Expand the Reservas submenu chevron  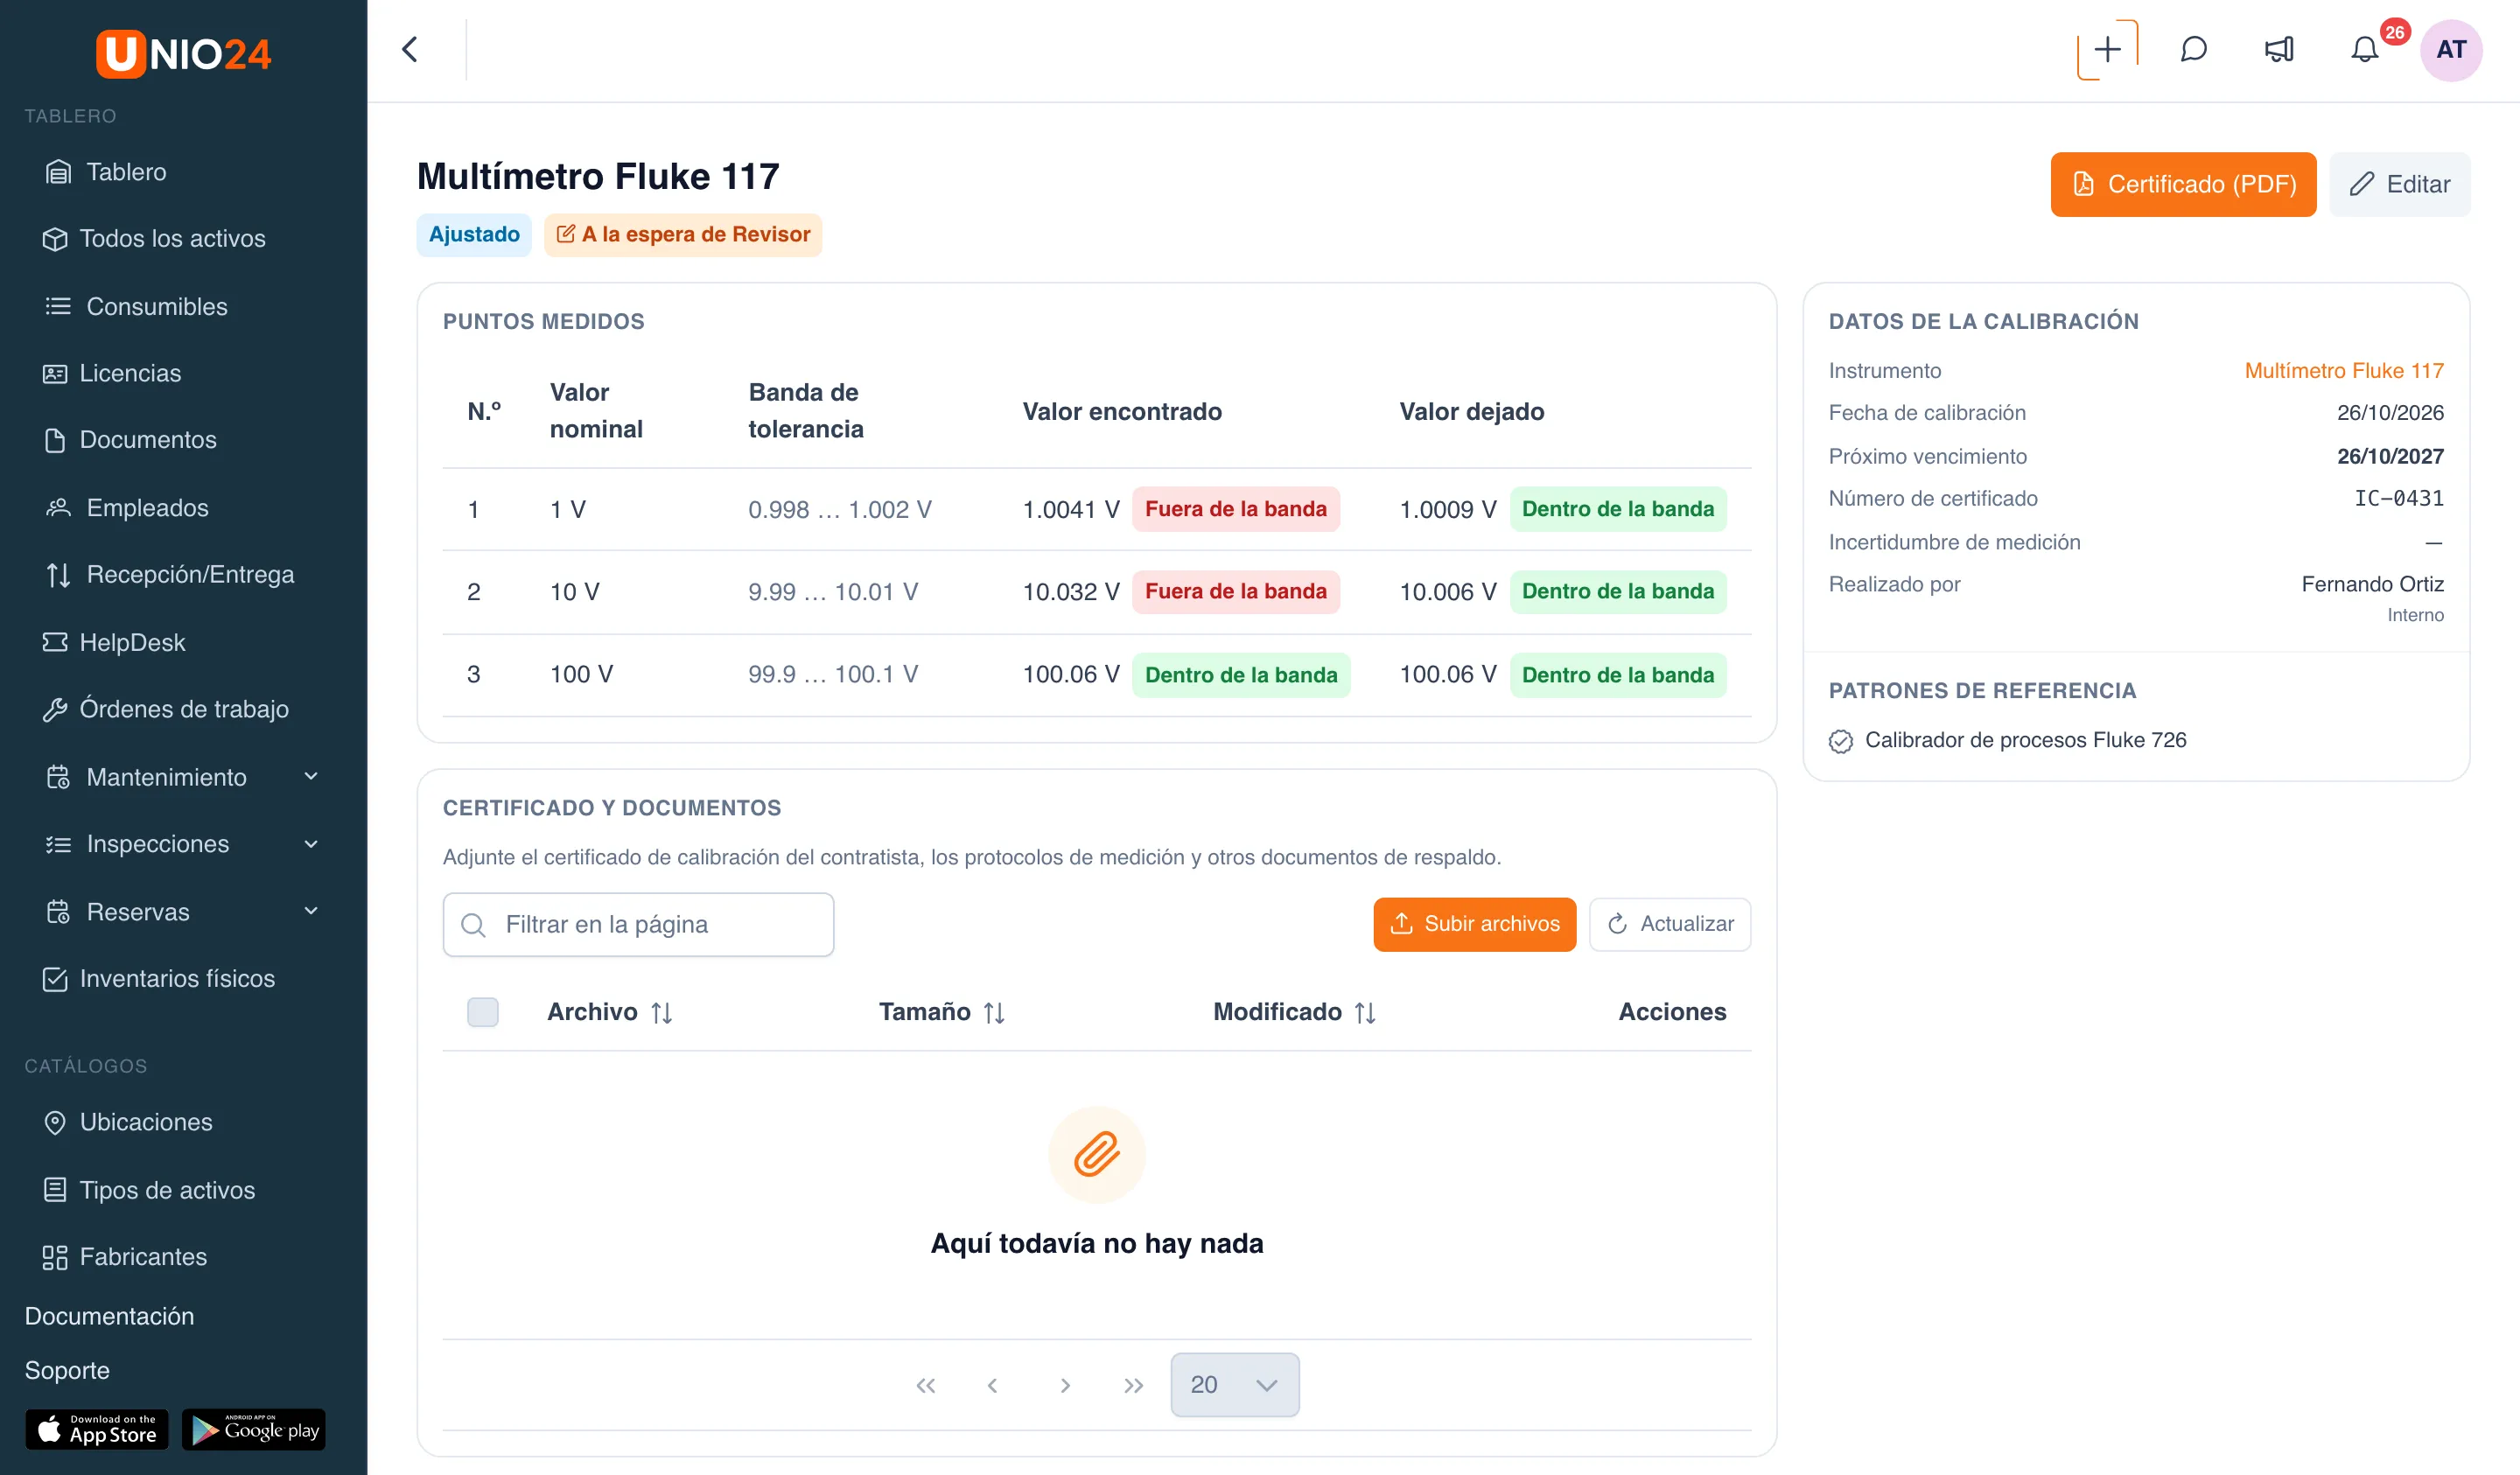[x=311, y=911]
